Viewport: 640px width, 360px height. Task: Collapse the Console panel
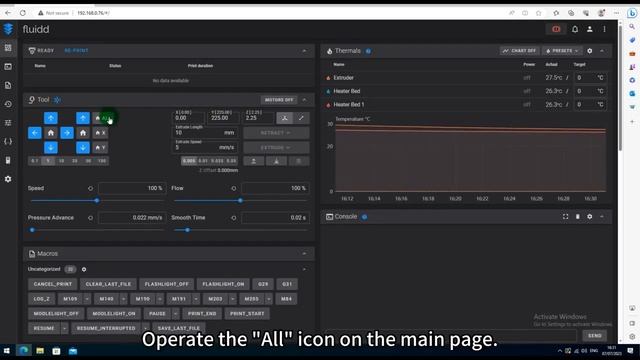pyautogui.click(x=602, y=216)
